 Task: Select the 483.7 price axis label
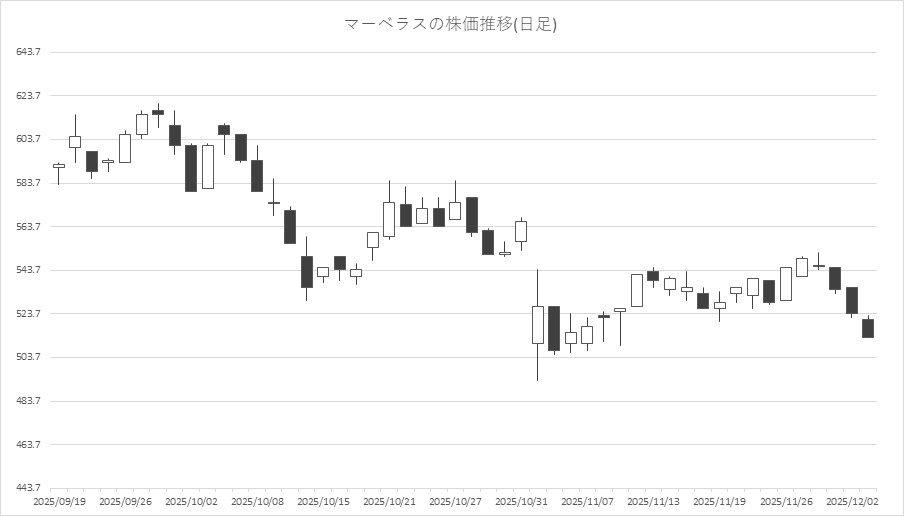[29, 401]
